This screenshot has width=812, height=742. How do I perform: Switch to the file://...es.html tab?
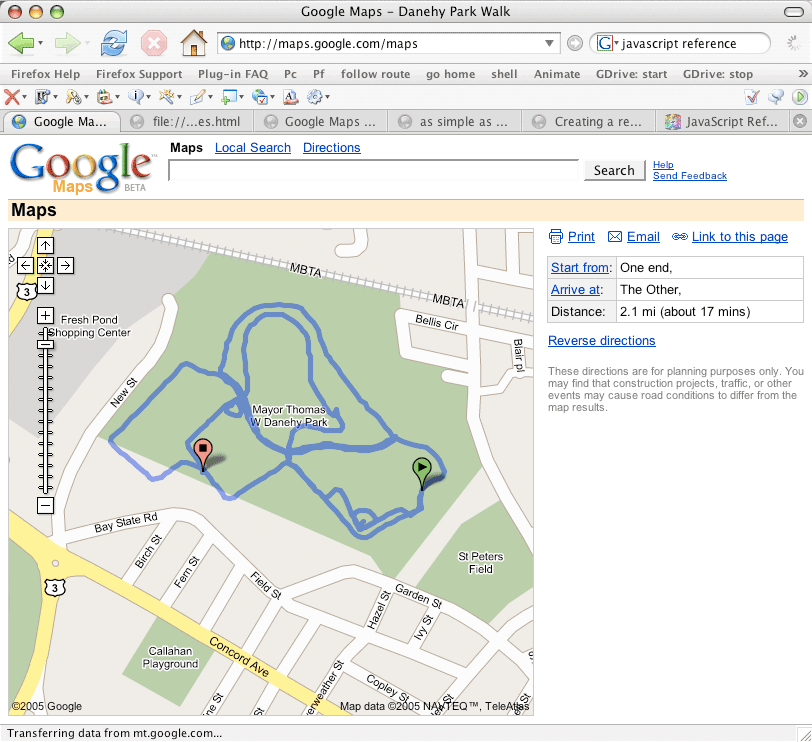tap(187, 122)
